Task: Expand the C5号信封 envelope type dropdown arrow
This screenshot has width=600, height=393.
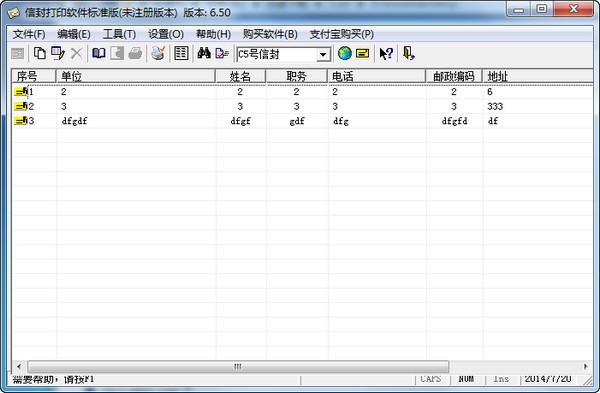Action: click(323, 54)
